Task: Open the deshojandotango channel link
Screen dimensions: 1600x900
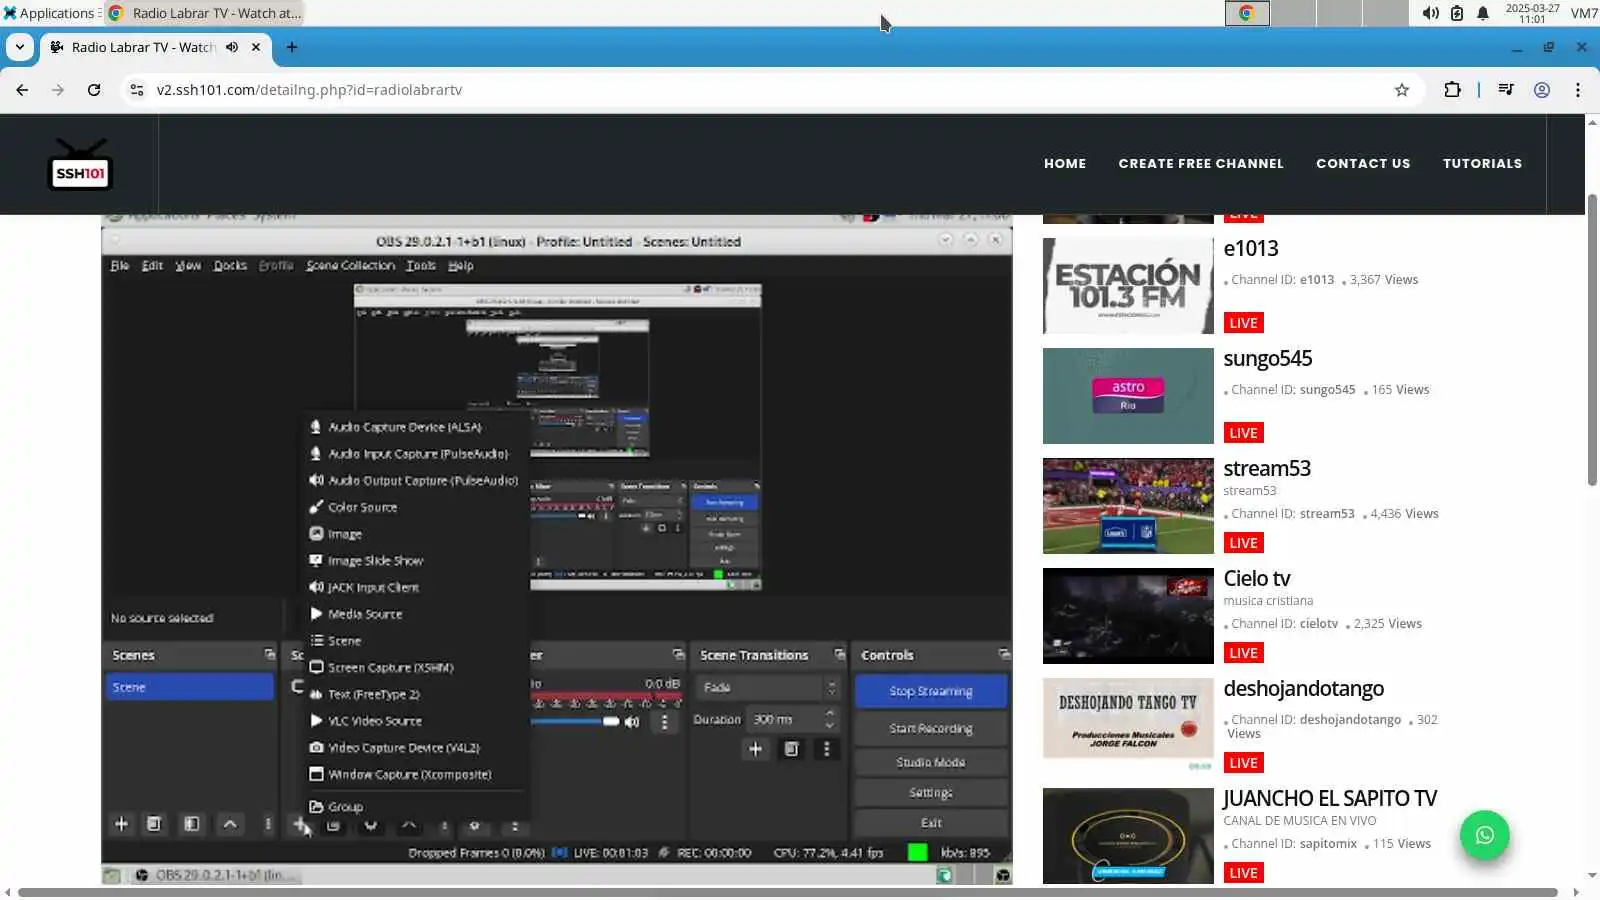Action: [1304, 688]
